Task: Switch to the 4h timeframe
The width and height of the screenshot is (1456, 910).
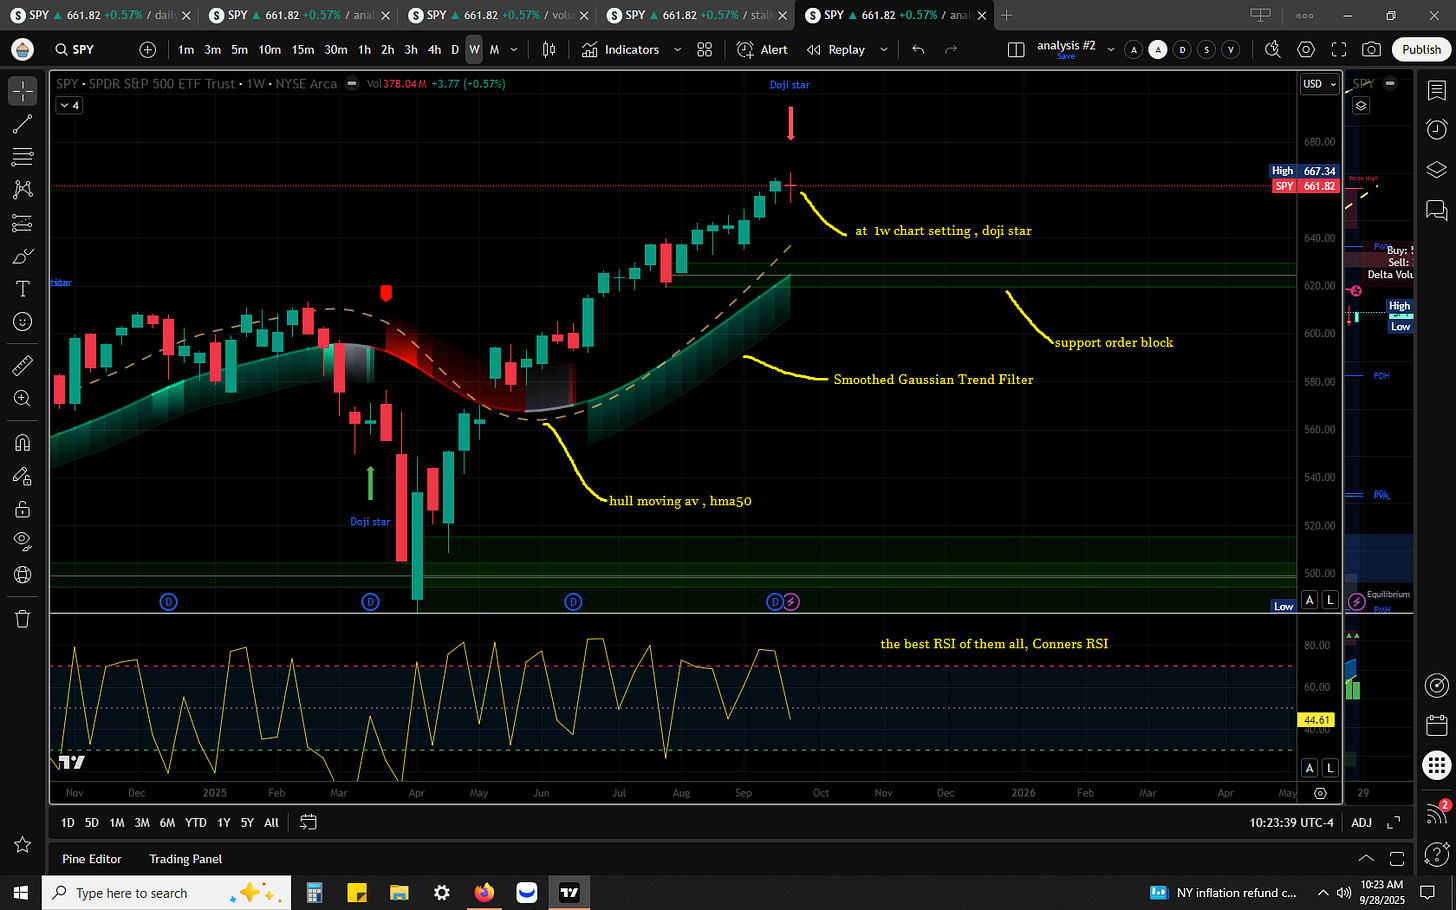Action: (x=434, y=49)
